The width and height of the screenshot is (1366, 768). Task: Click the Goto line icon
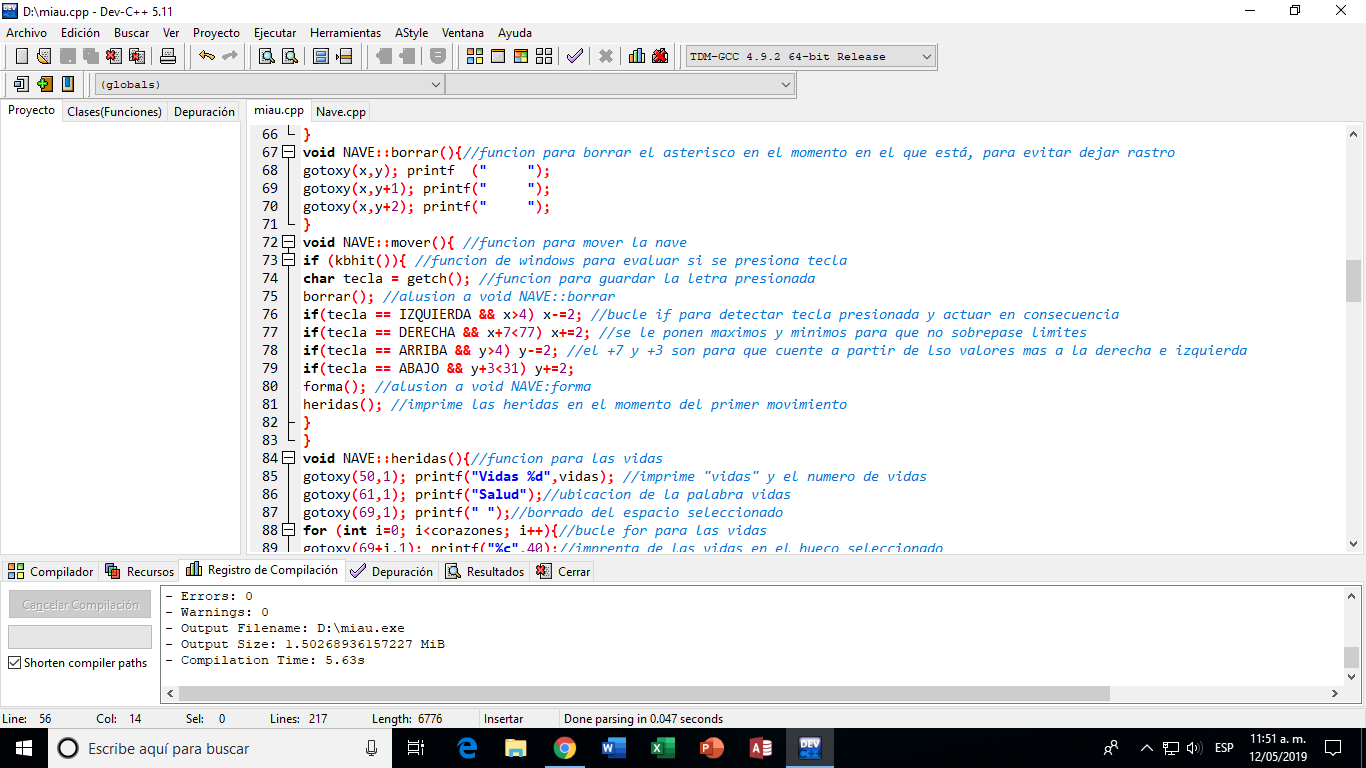[x=344, y=56]
